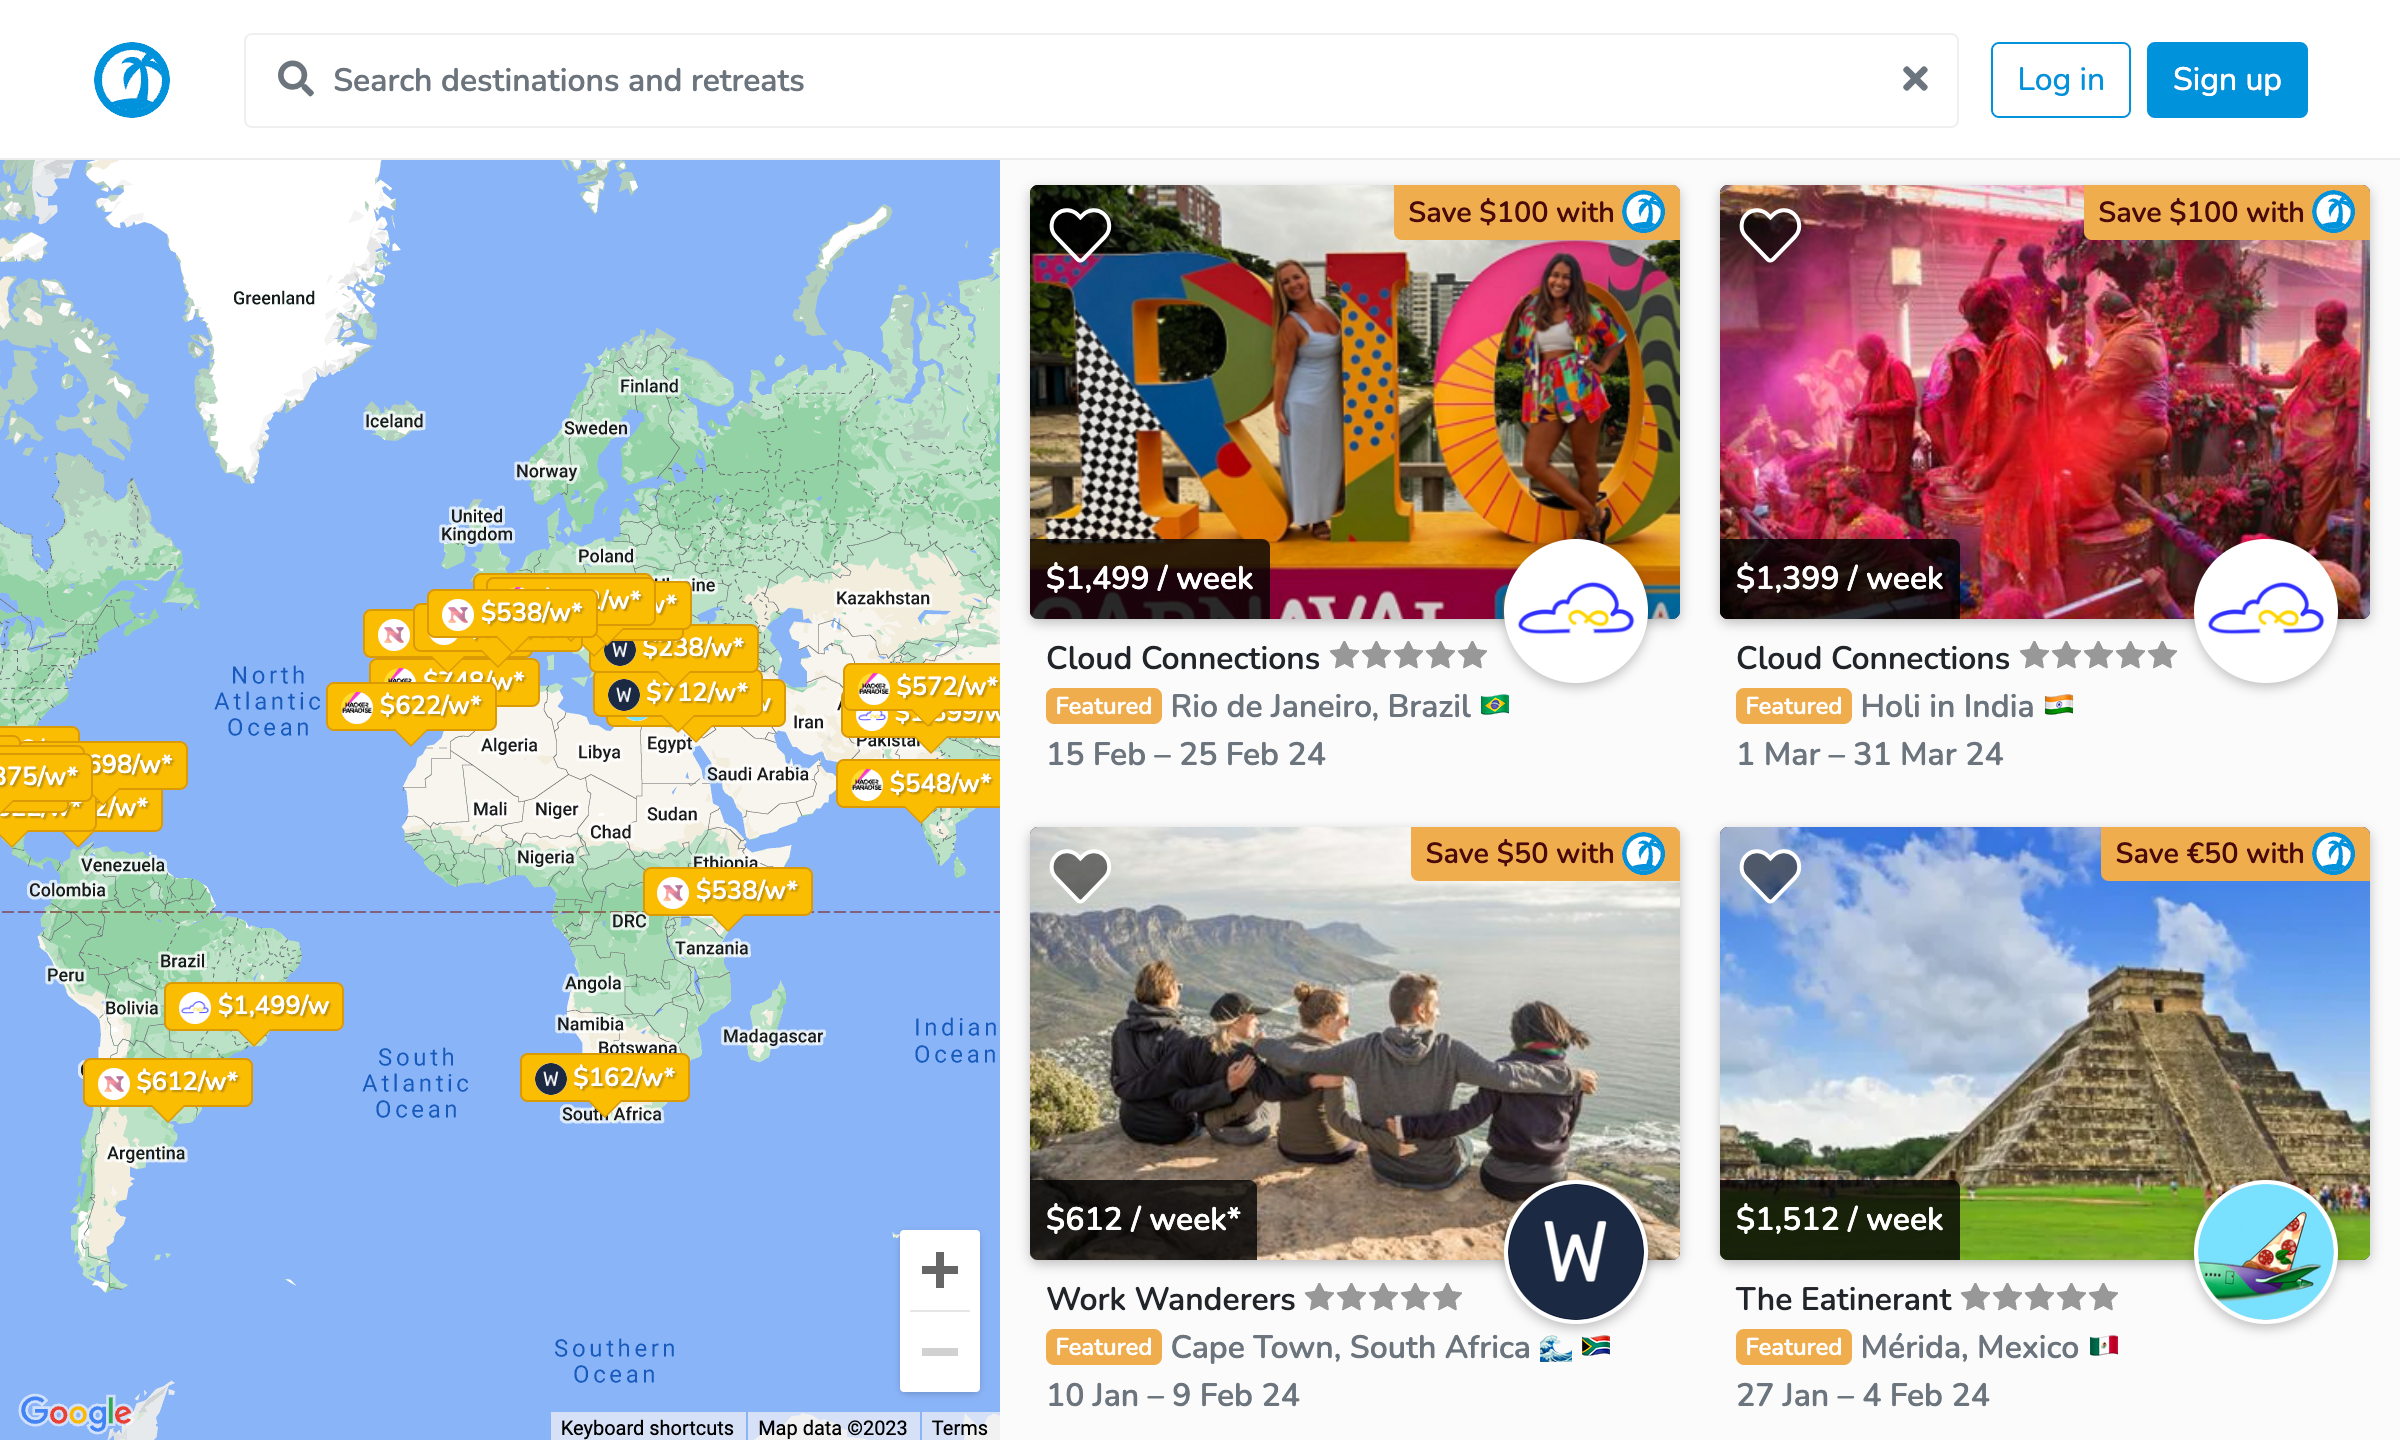Open the Cape Town group photo card
The height and width of the screenshot is (1440, 2400).
tap(1355, 1043)
